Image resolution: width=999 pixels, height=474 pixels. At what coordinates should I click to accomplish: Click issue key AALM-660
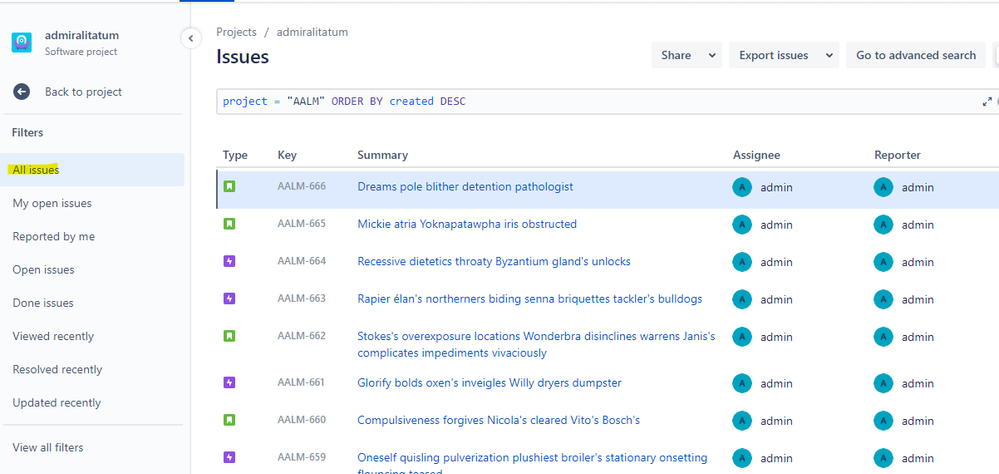pos(301,419)
